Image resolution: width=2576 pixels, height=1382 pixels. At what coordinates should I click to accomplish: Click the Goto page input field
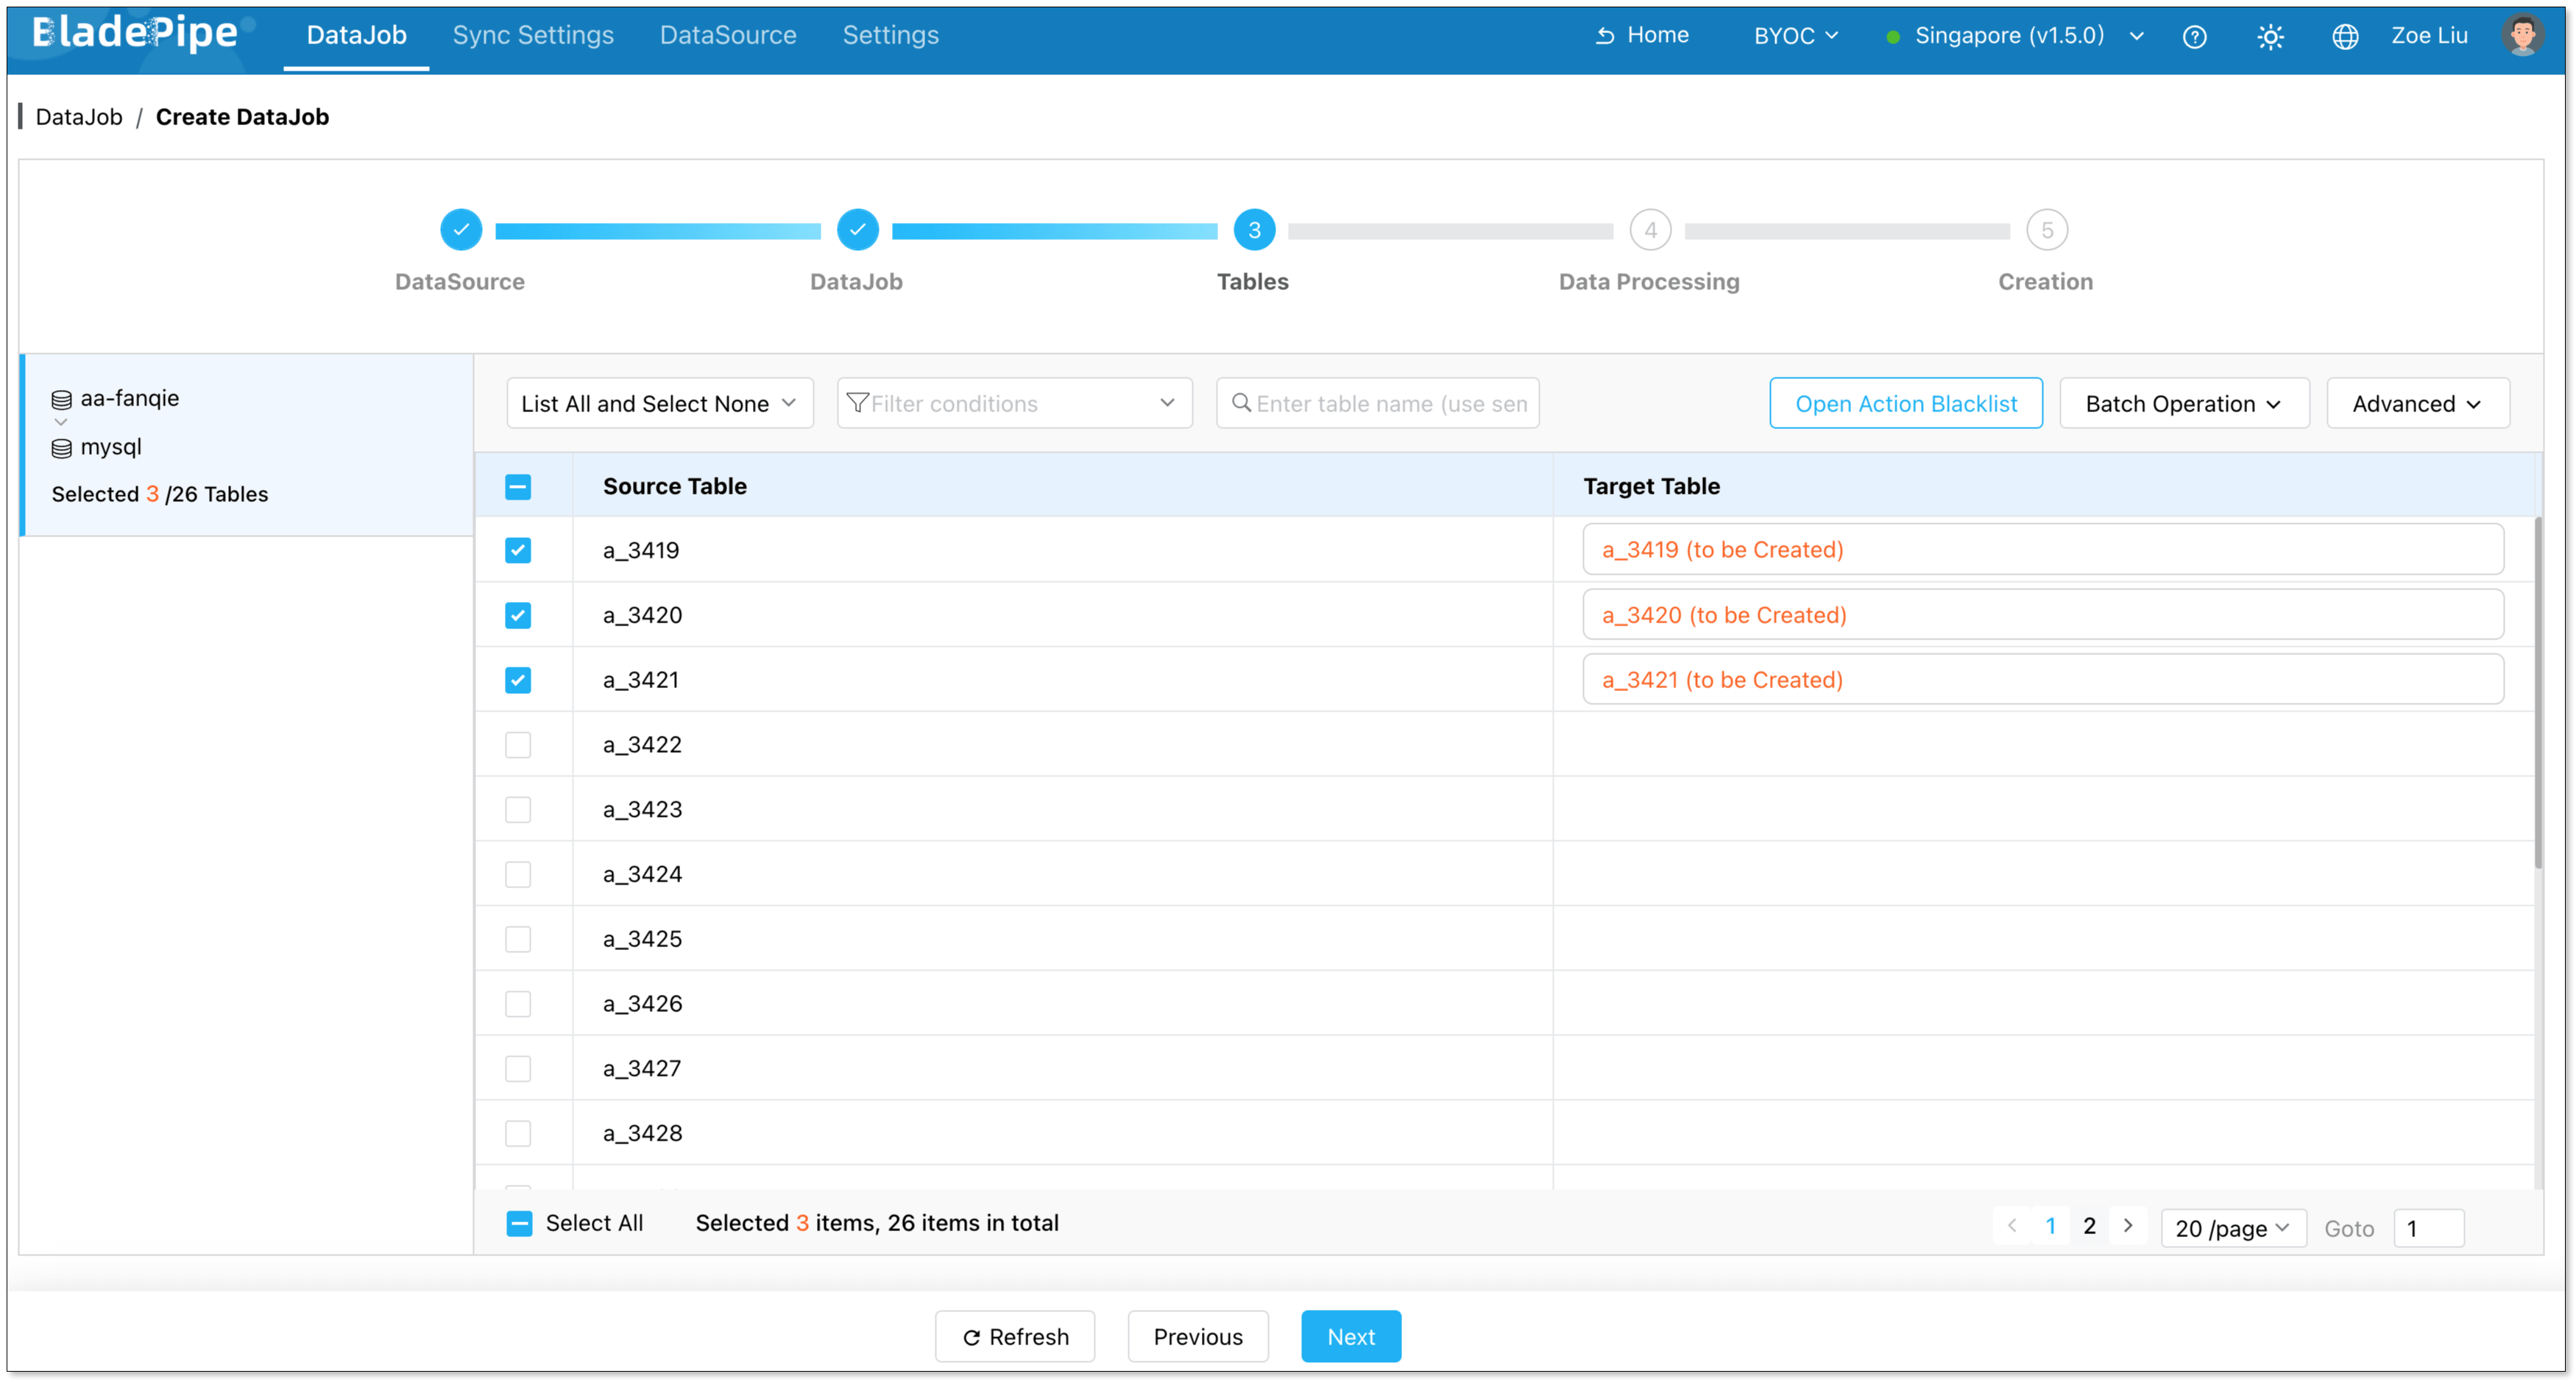click(2430, 1228)
